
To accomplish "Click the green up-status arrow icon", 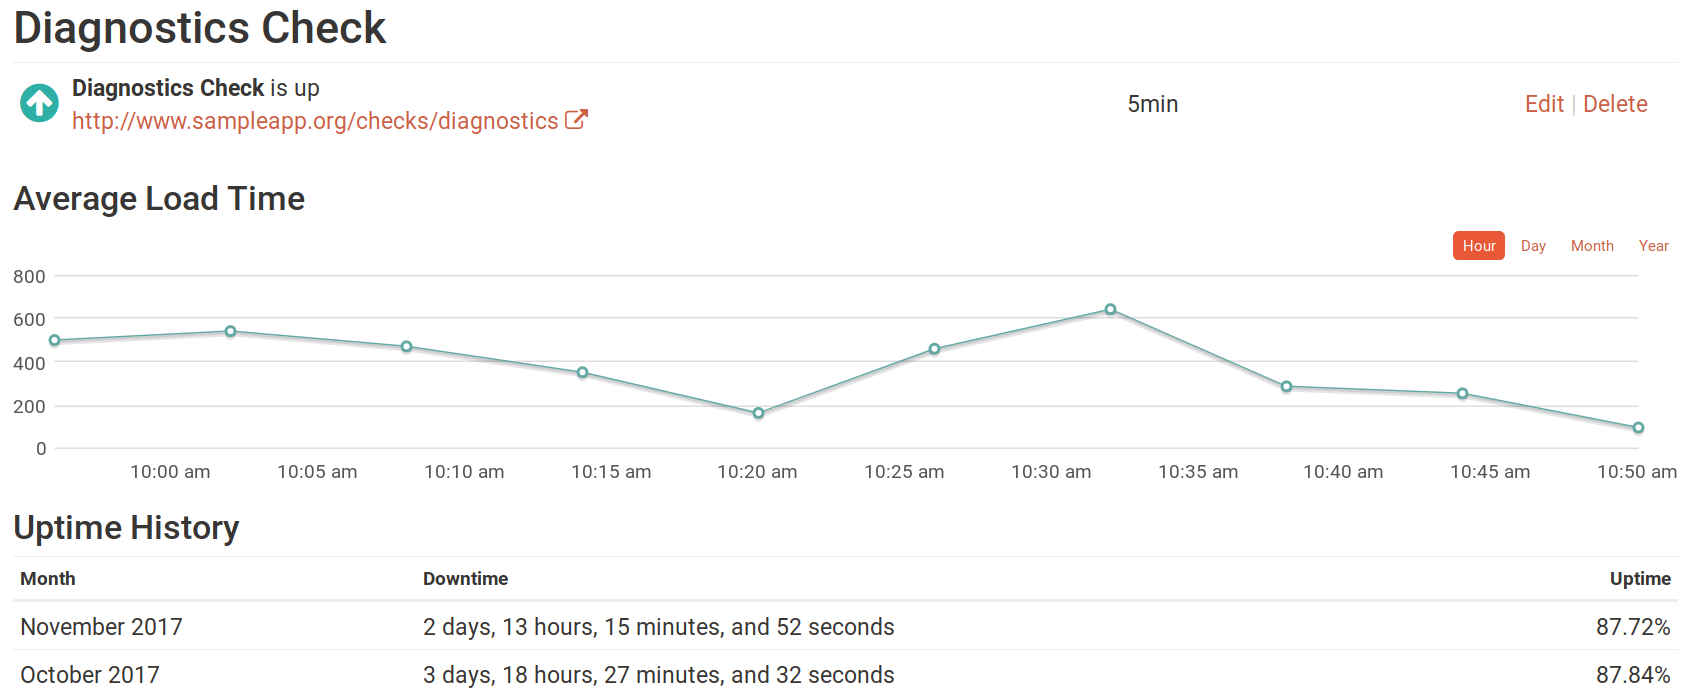I will (38, 104).
